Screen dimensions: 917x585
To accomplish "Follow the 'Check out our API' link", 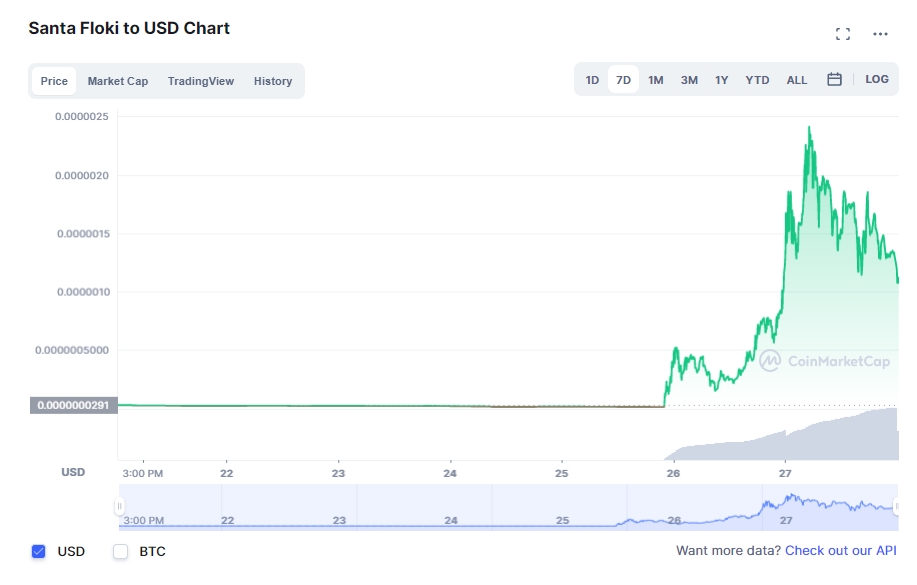I will [x=840, y=551].
